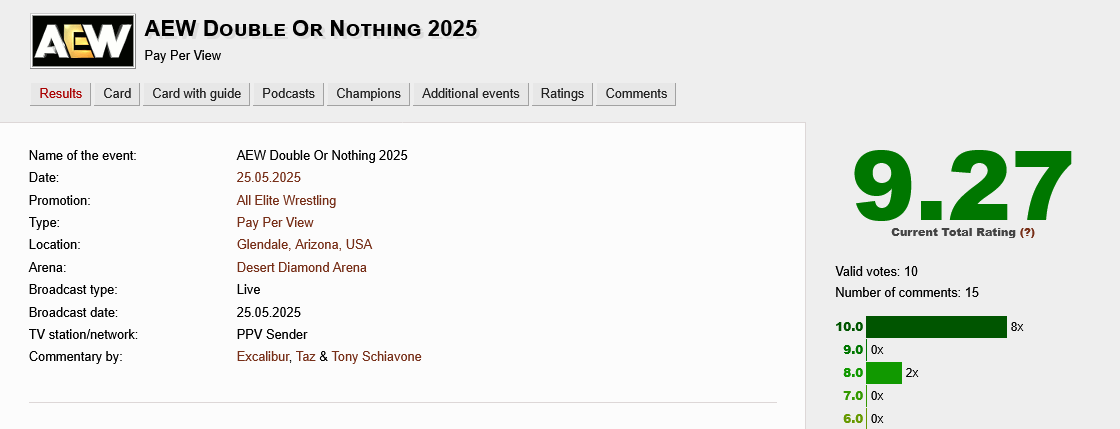Open Glendale, Arizona, USA location link
This screenshot has height=429, width=1120.
coord(305,245)
